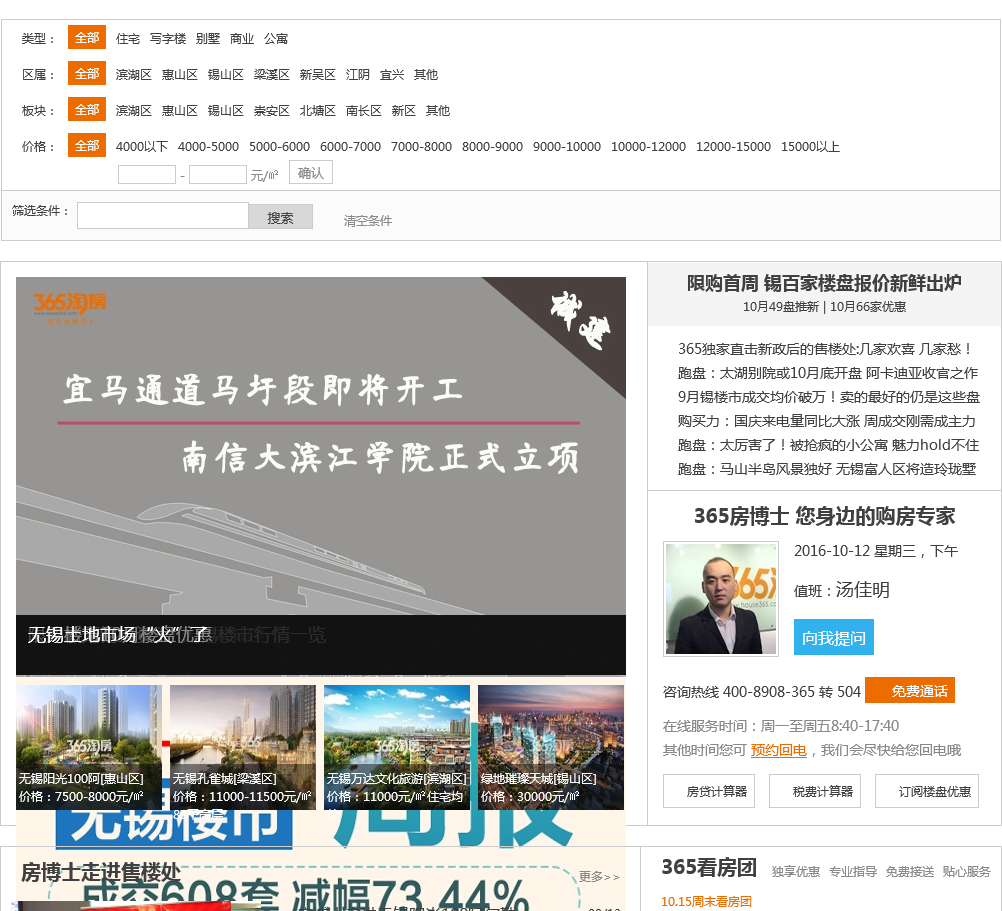Open 无锡阳光100阿 property thumbnail
Screen dimensions: 1002x911
pyautogui.click(x=89, y=747)
